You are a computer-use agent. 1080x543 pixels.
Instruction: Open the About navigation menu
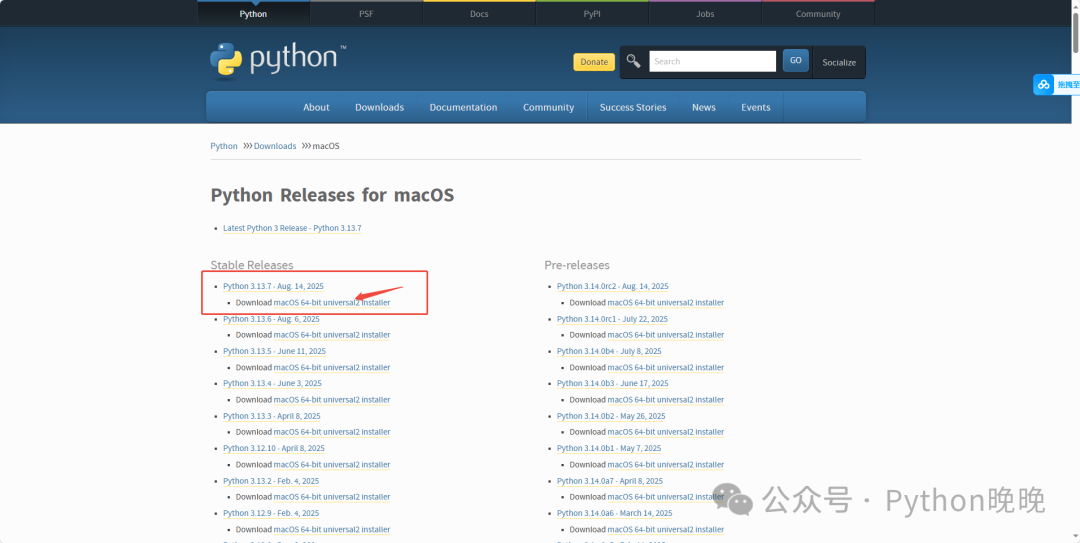(x=316, y=107)
